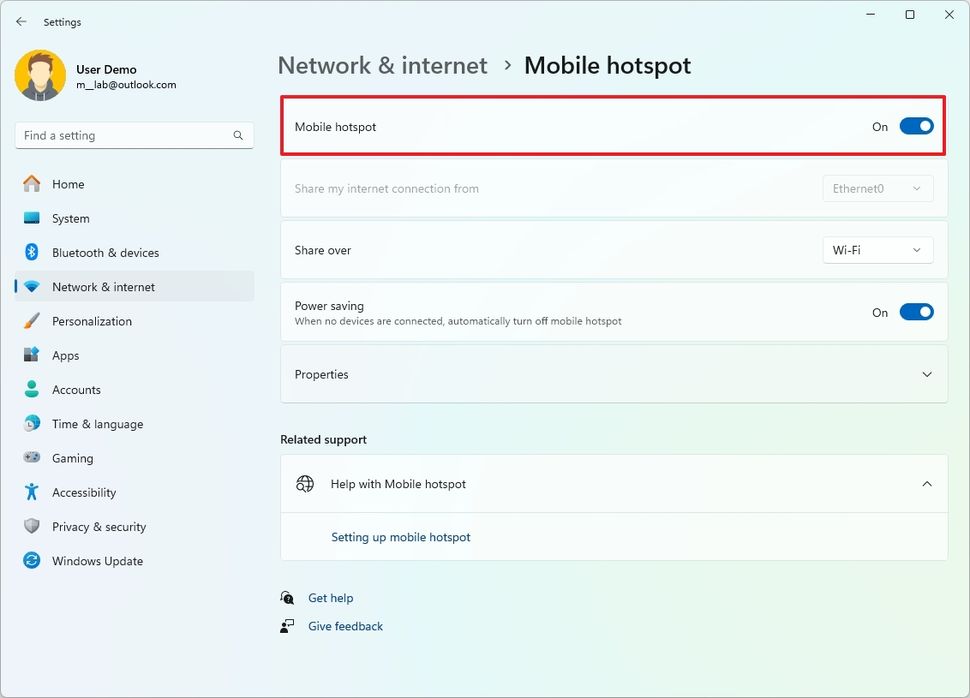Open the Share over Wi-Fi dropdown

point(877,250)
